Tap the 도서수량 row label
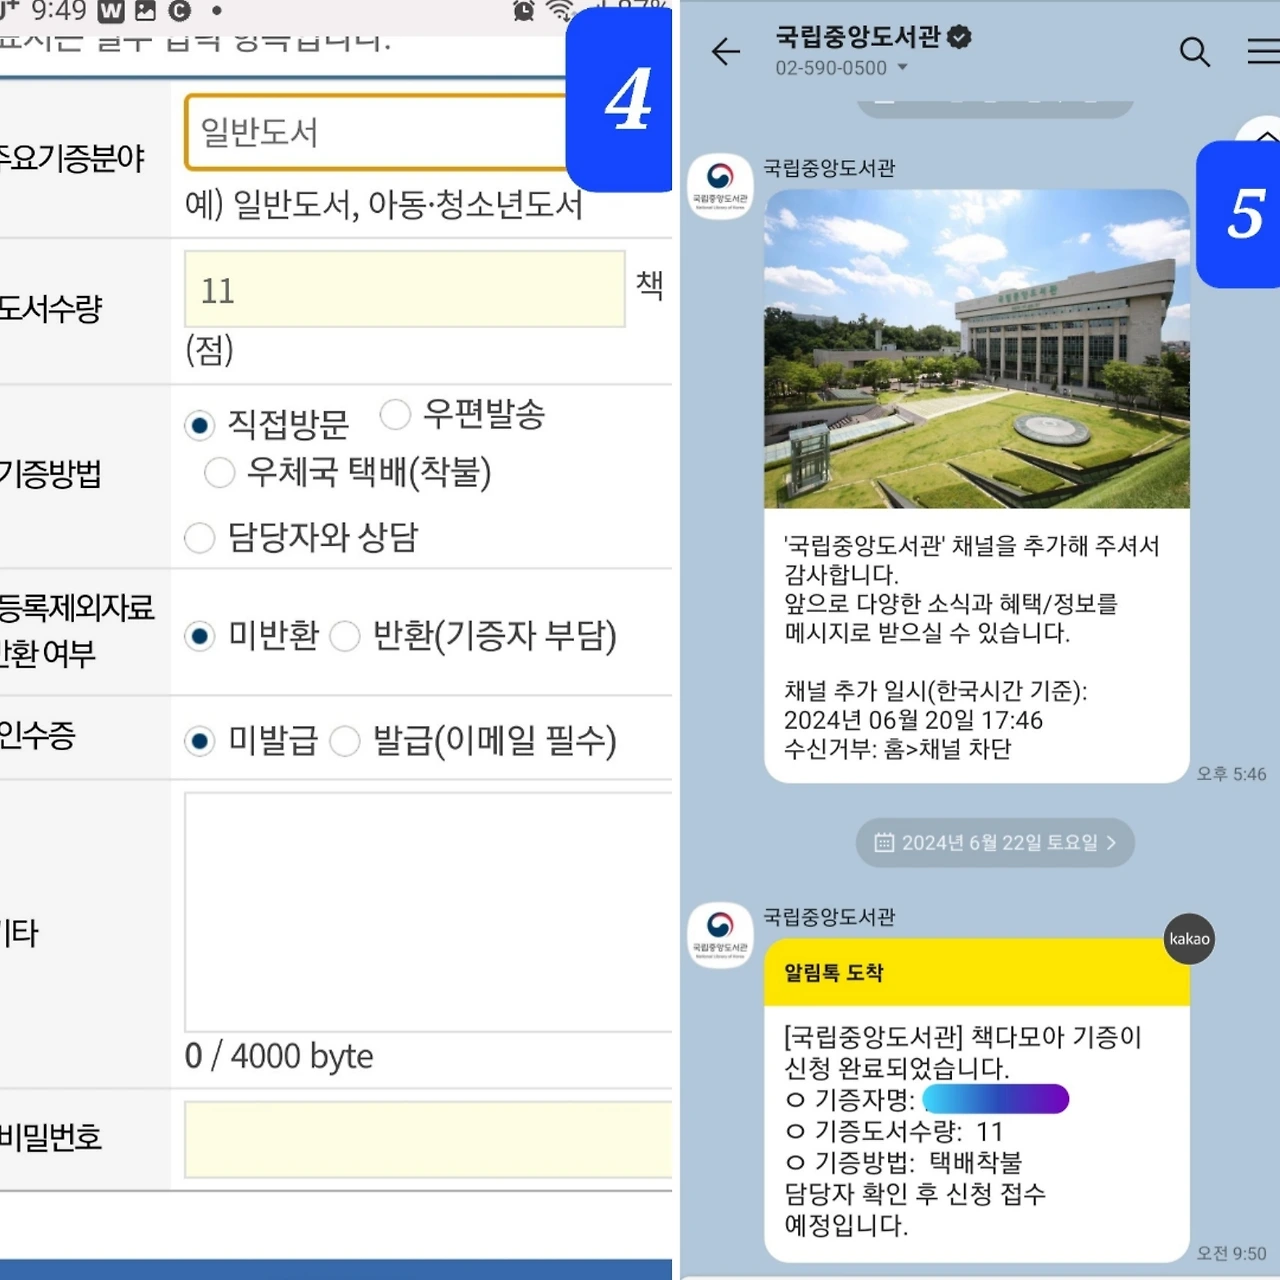This screenshot has height=1280, width=1280. (x=51, y=308)
